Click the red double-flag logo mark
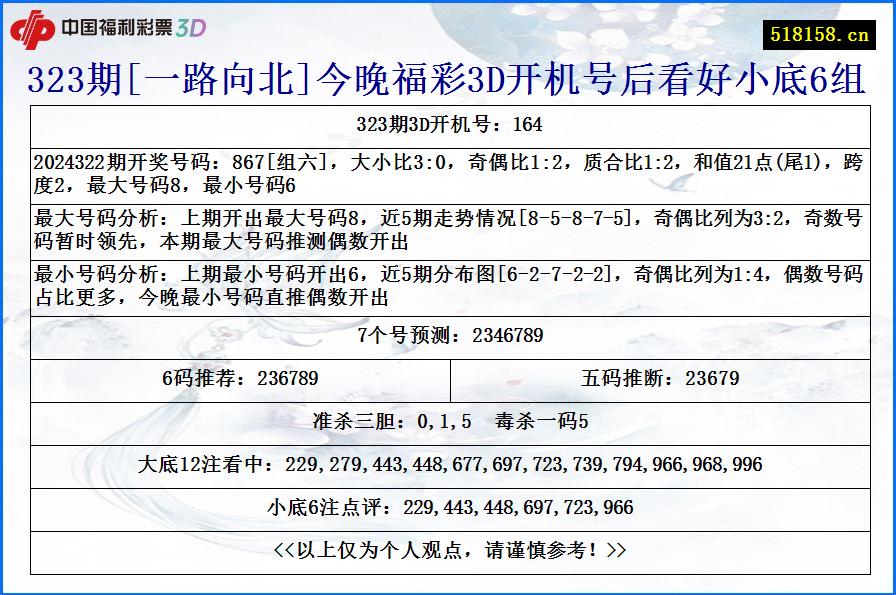Screen dimensions: 896x595 tap(35, 28)
